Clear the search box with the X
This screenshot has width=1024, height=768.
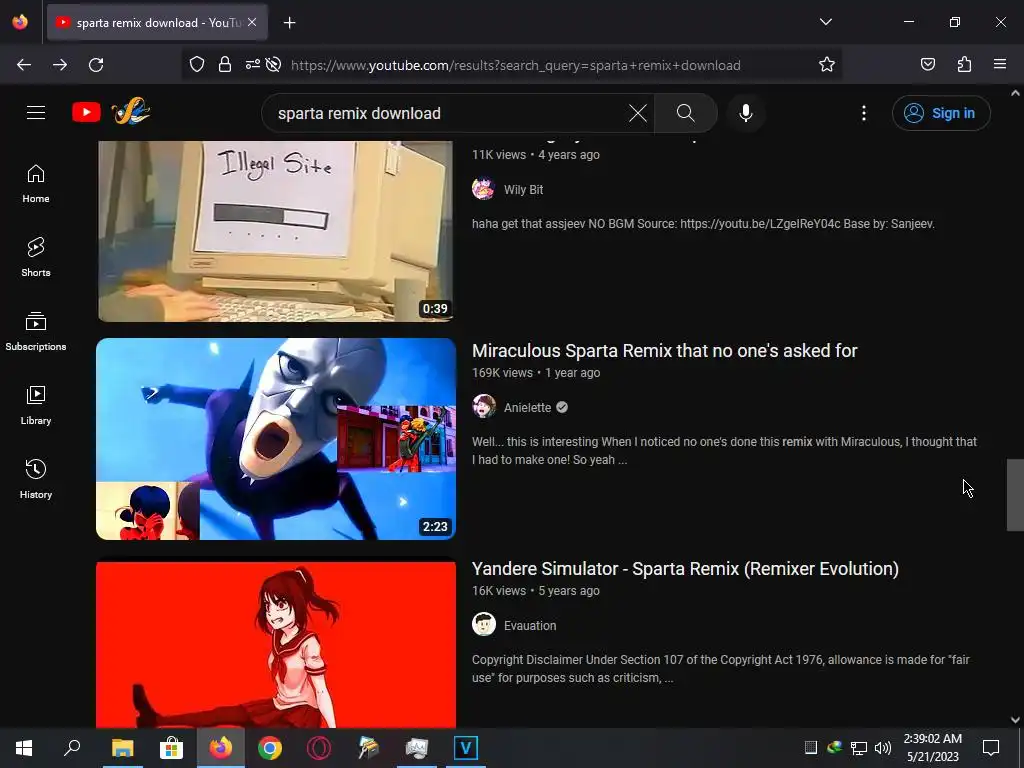pyautogui.click(x=637, y=113)
